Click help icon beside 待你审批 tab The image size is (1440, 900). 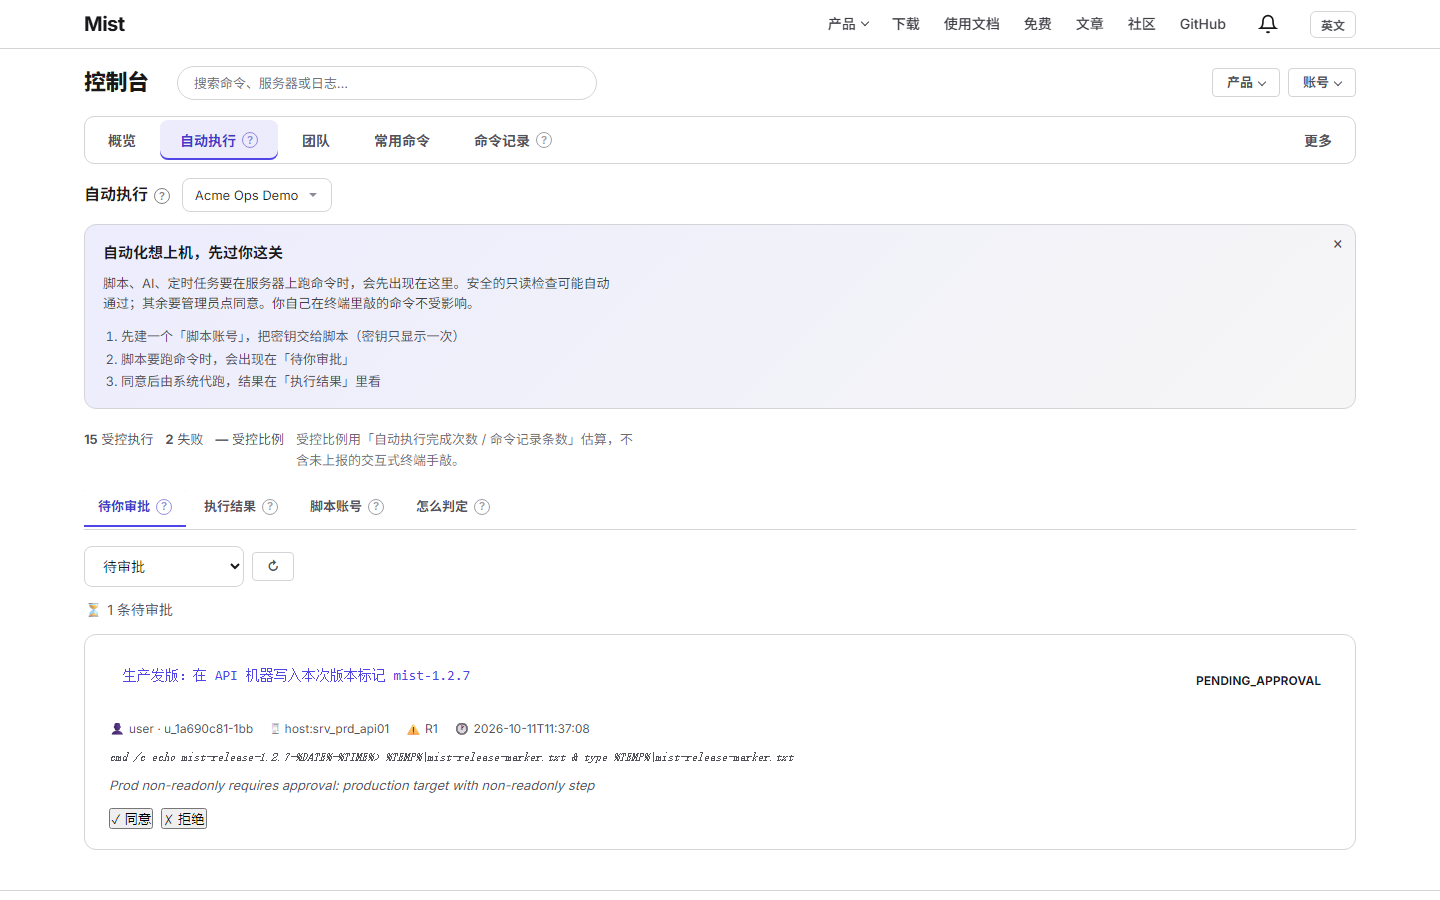[164, 507]
